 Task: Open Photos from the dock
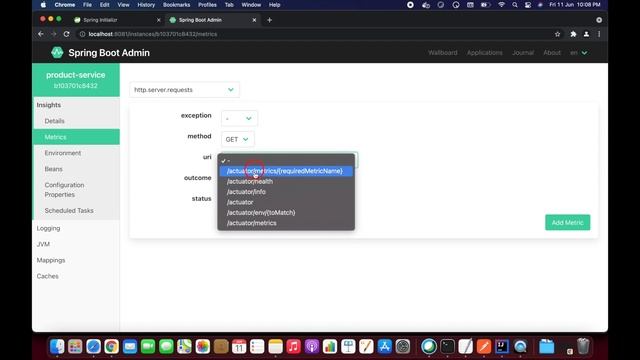coord(202,347)
